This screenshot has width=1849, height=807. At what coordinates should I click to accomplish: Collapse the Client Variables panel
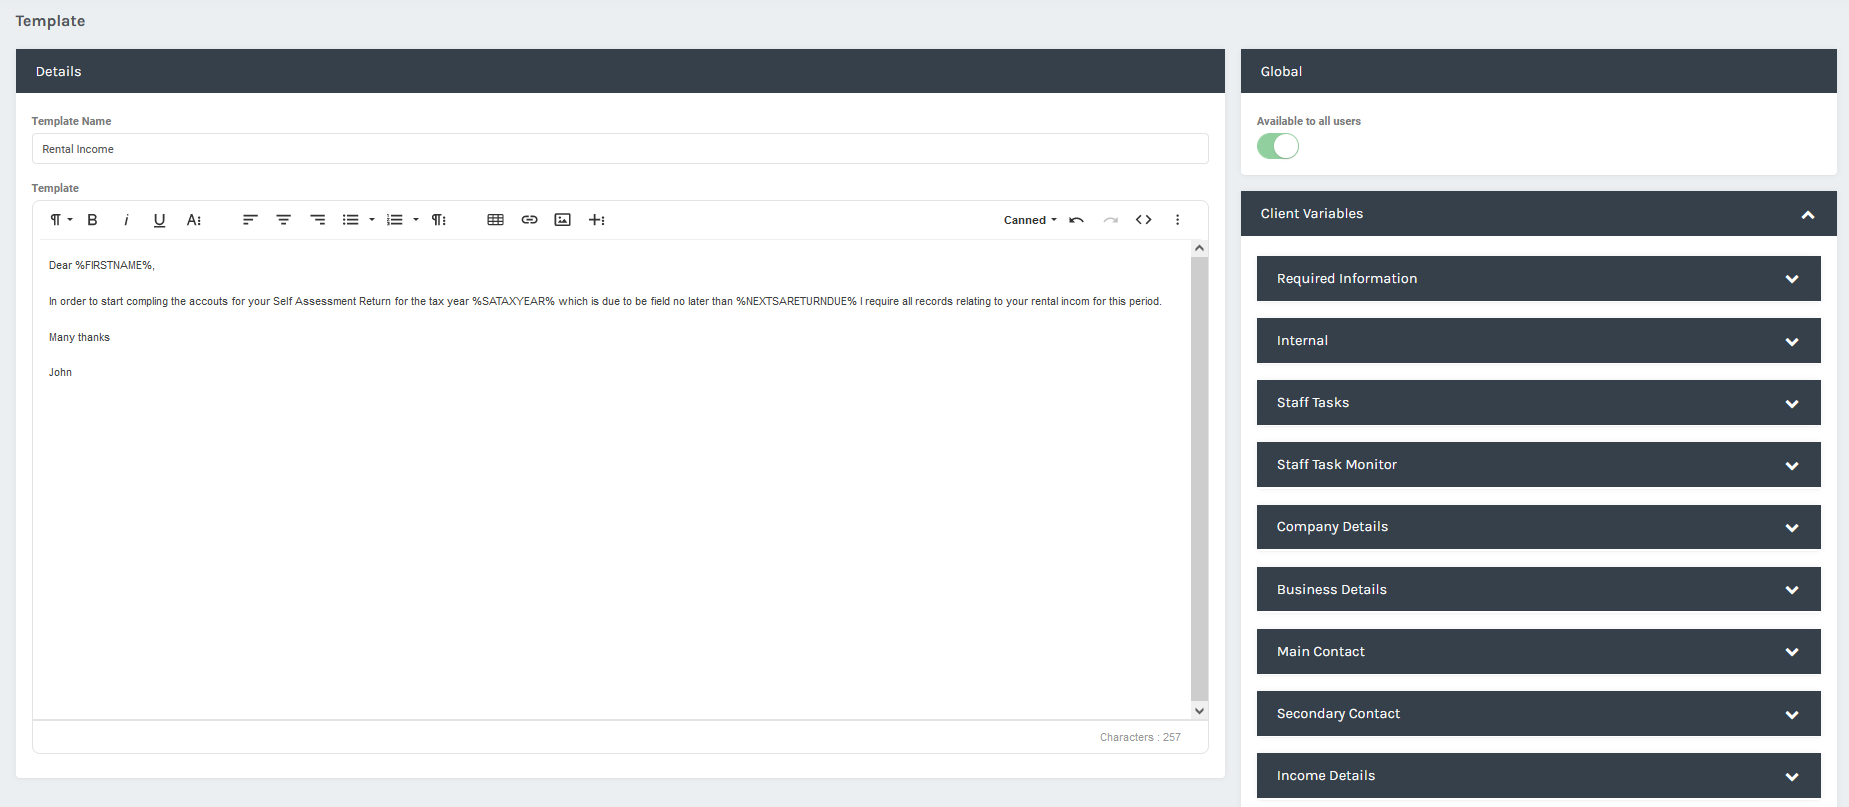coord(1808,214)
